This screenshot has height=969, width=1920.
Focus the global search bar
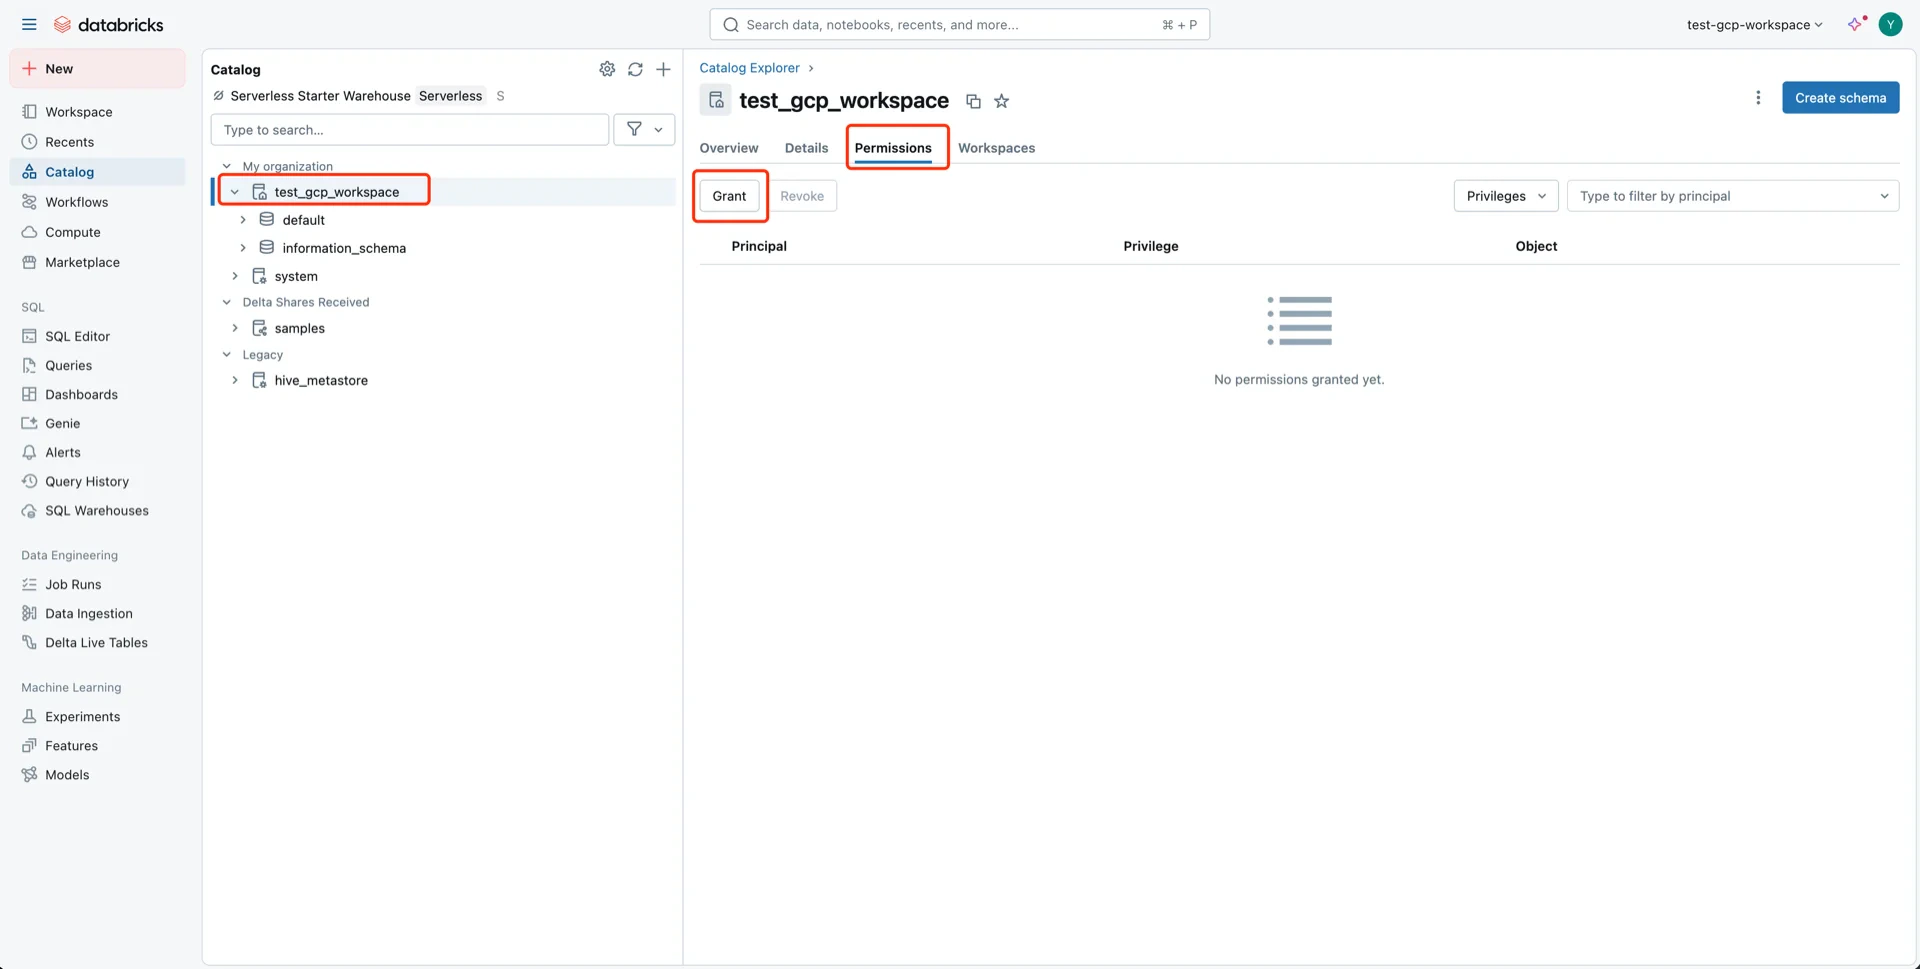pyautogui.click(x=959, y=24)
